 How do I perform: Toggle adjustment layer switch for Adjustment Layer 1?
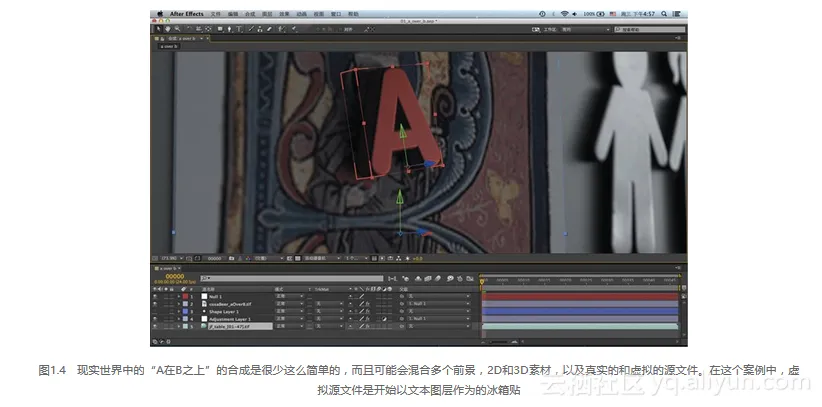[384, 319]
